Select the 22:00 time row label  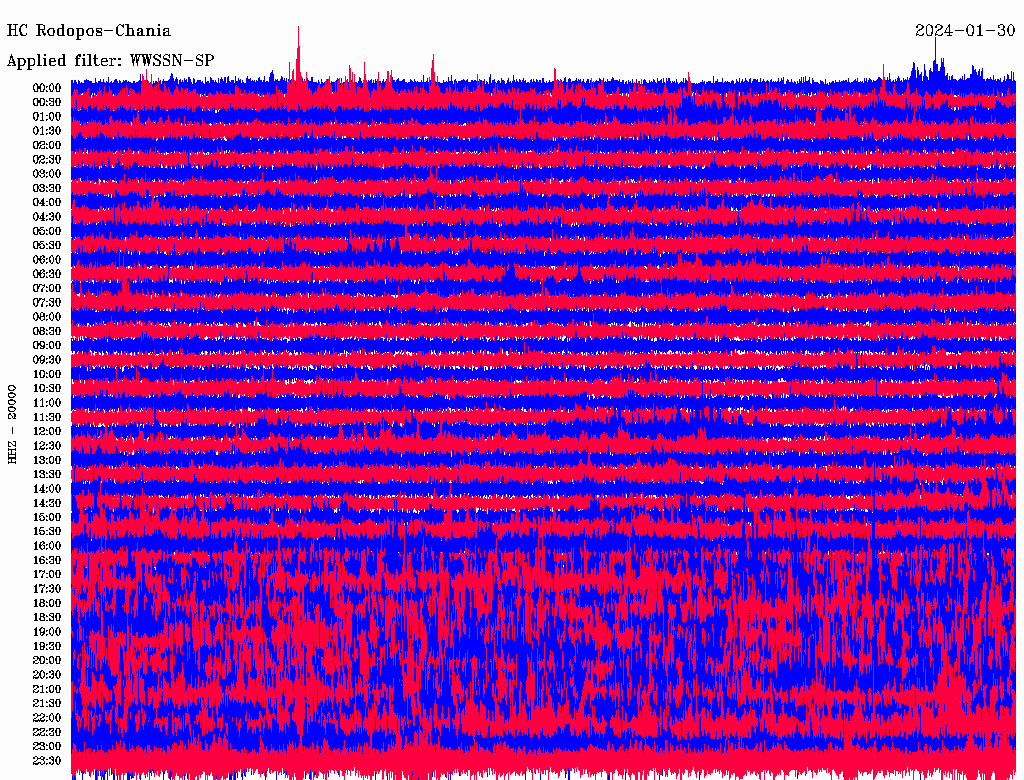tap(47, 717)
